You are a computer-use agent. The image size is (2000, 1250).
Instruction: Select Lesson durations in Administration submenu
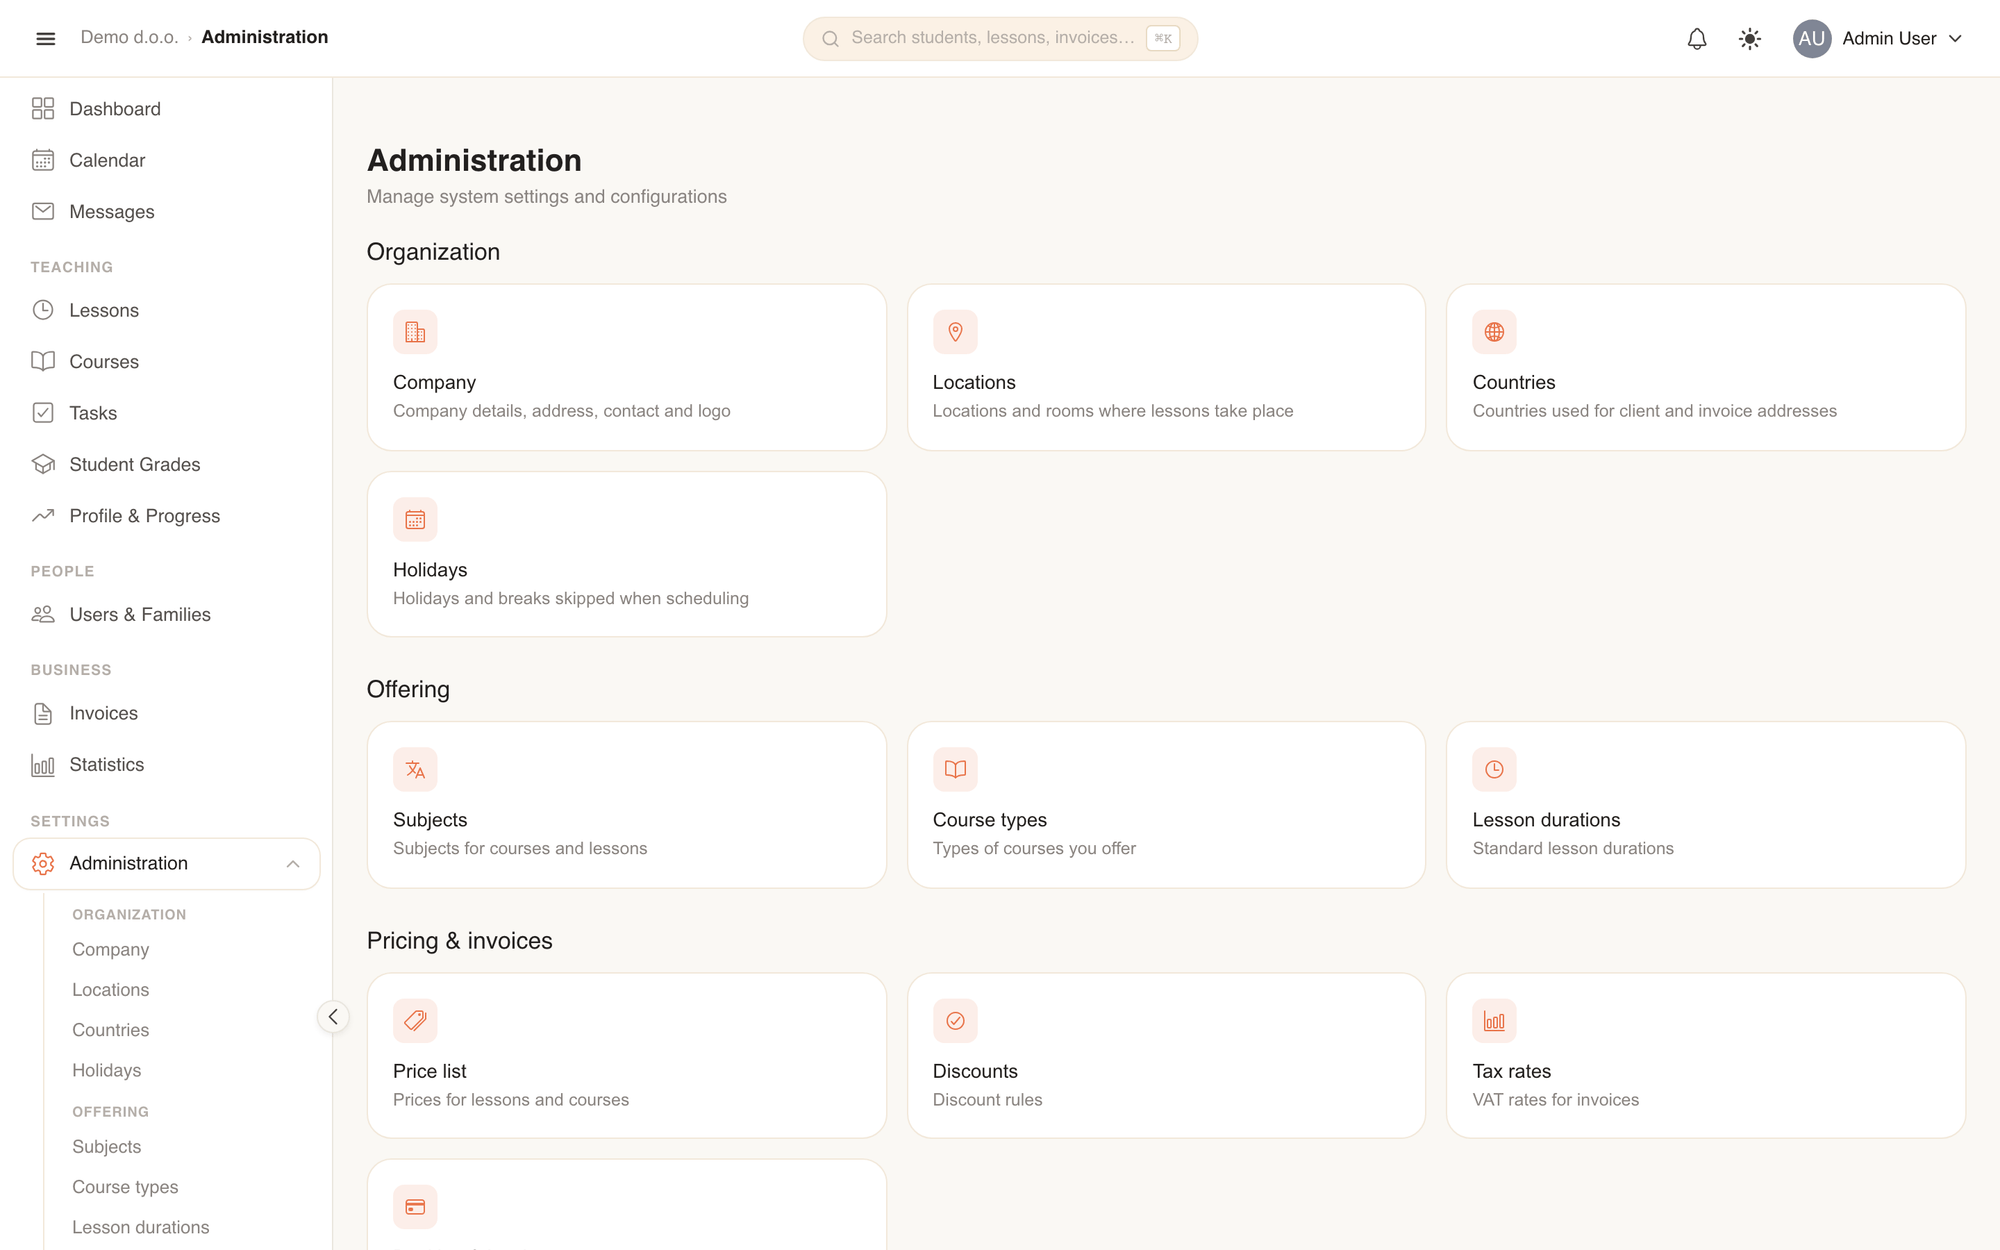coord(141,1227)
